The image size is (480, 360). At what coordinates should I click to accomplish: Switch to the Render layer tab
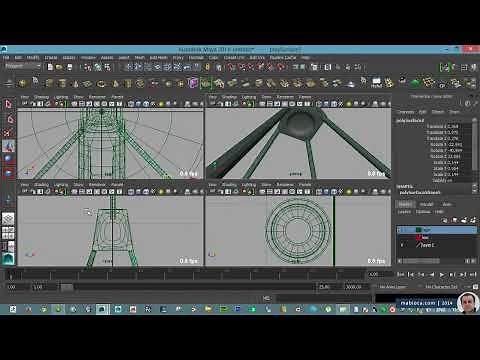427,204
